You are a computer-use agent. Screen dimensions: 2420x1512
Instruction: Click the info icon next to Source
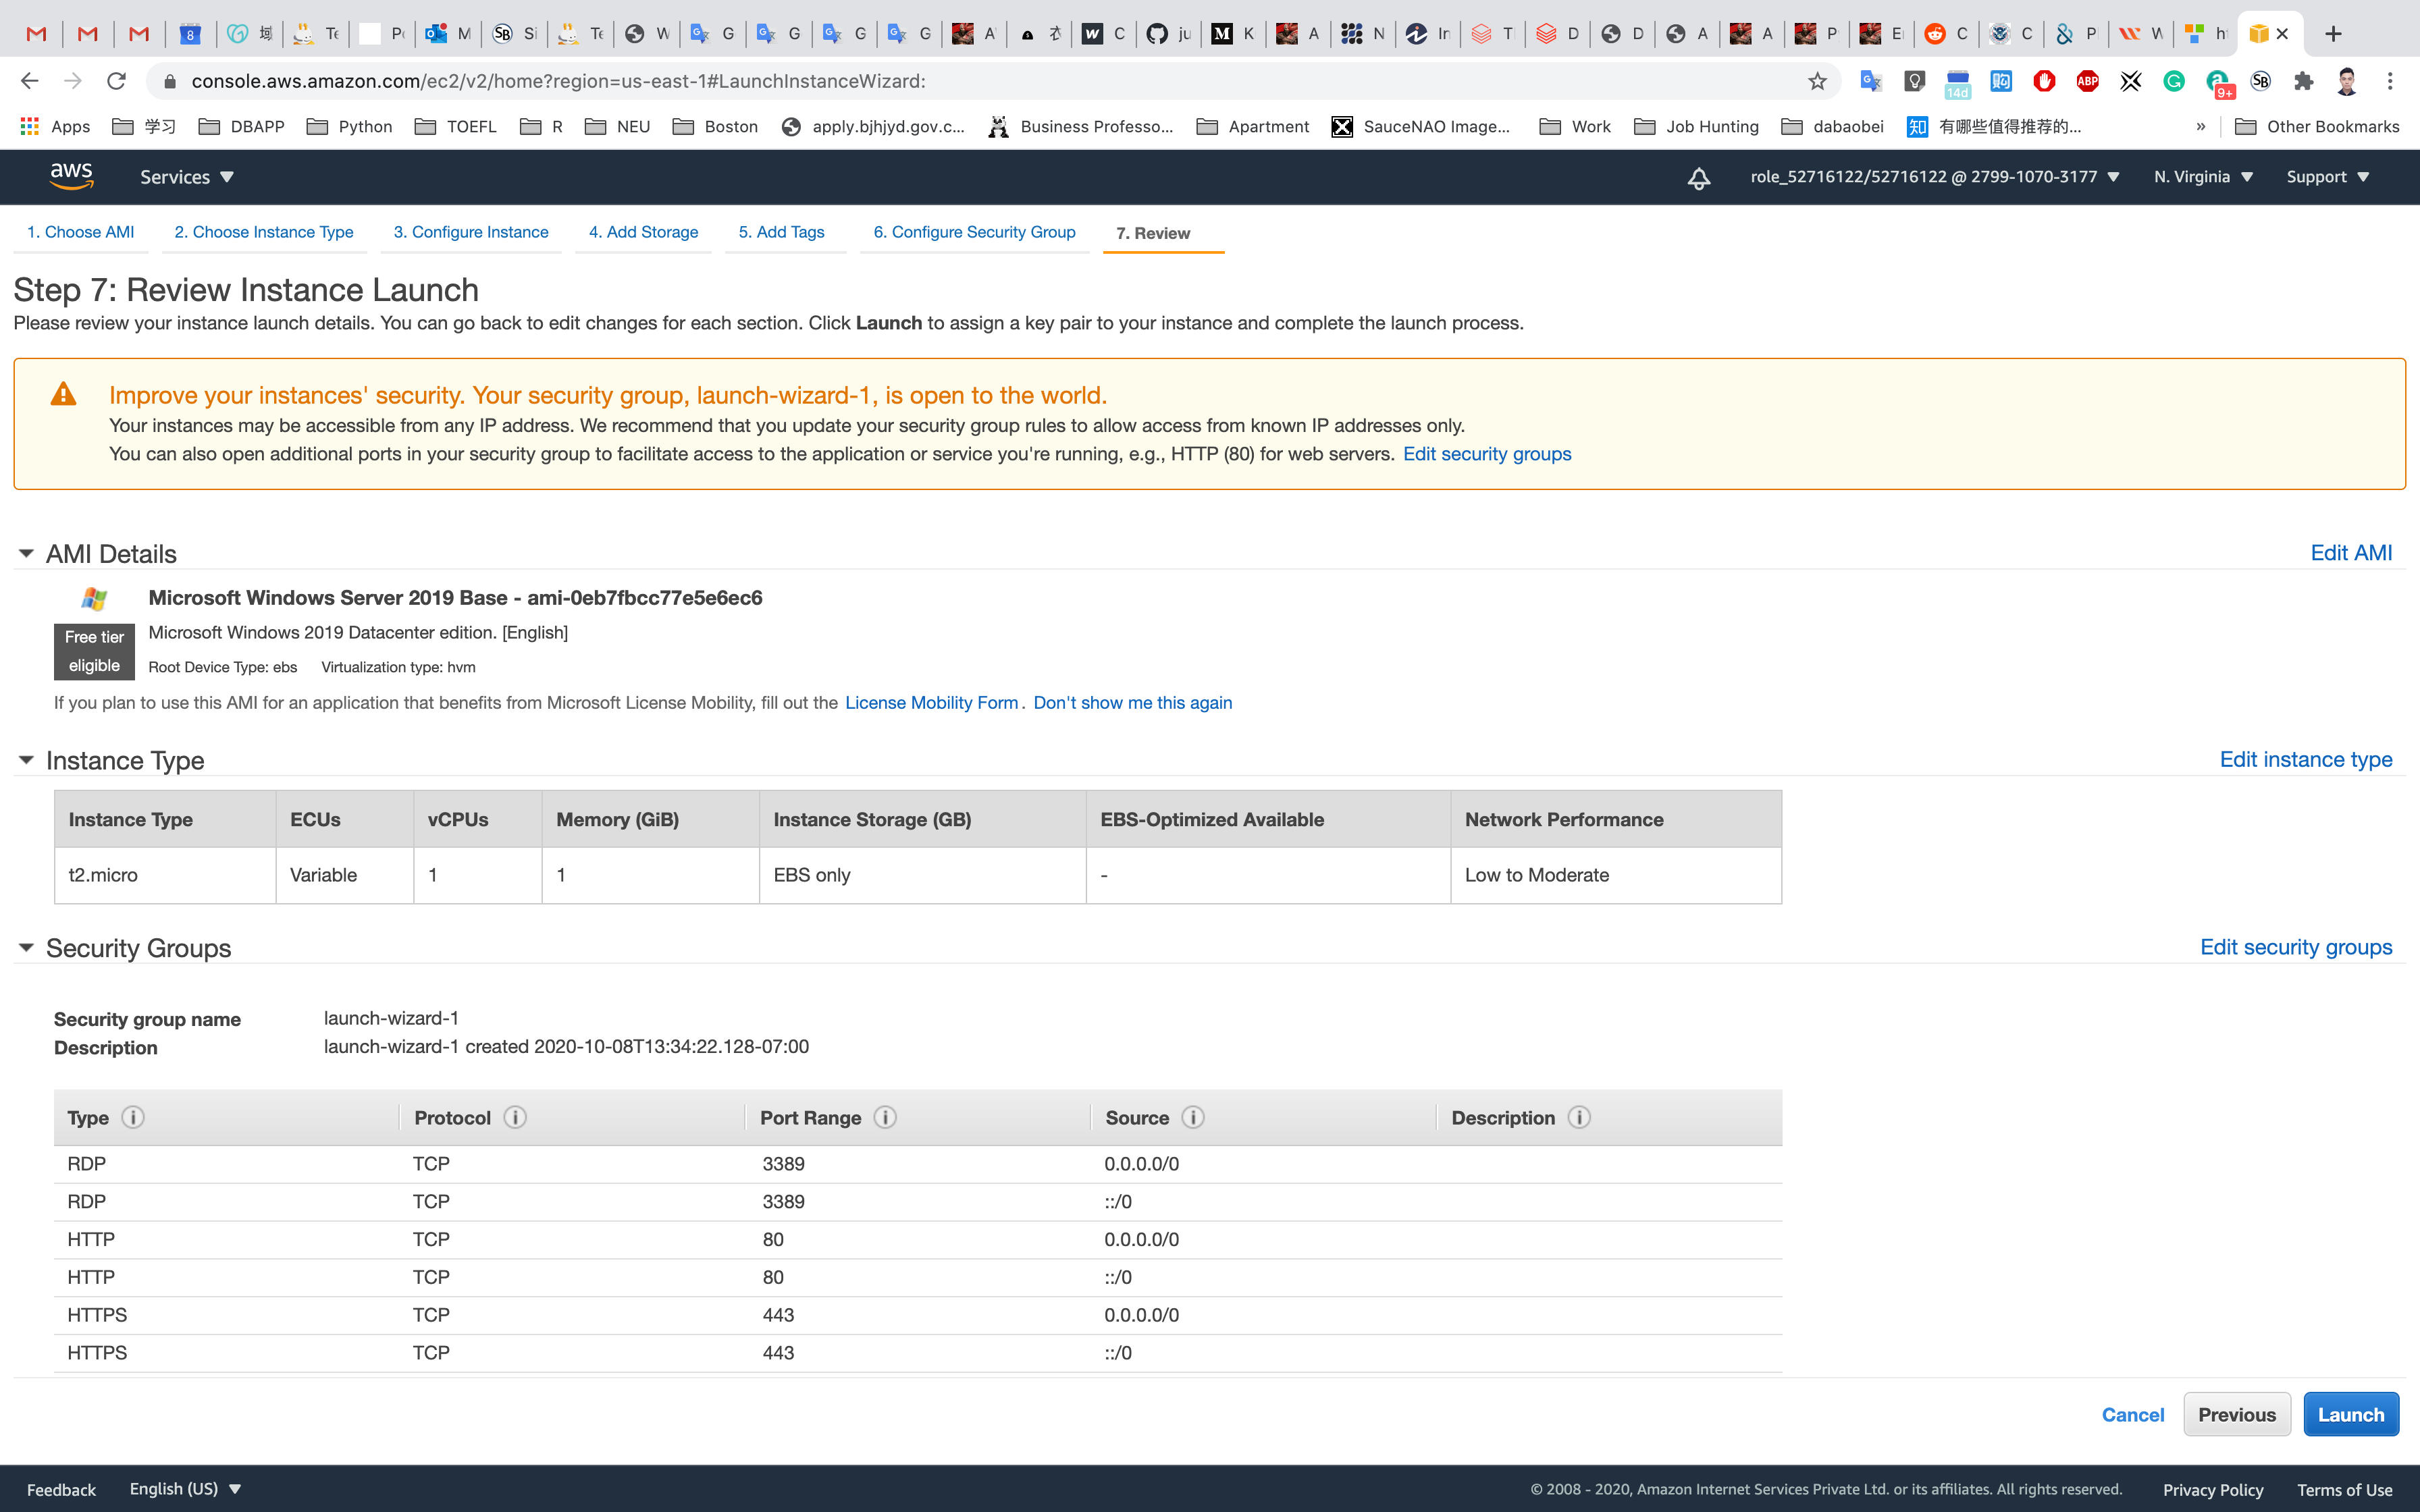click(1193, 1117)
